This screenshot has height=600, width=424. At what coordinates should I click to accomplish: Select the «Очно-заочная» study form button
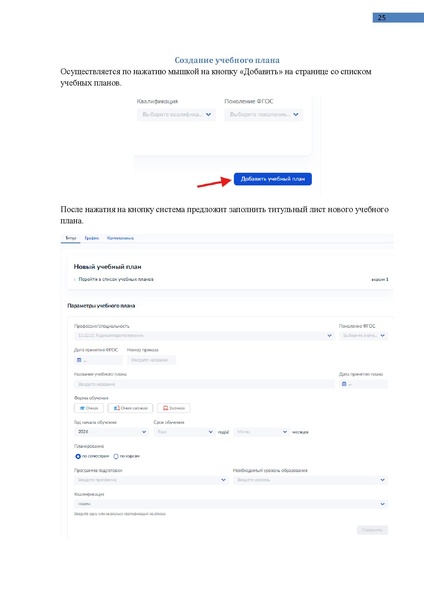(x=130, y=408)
